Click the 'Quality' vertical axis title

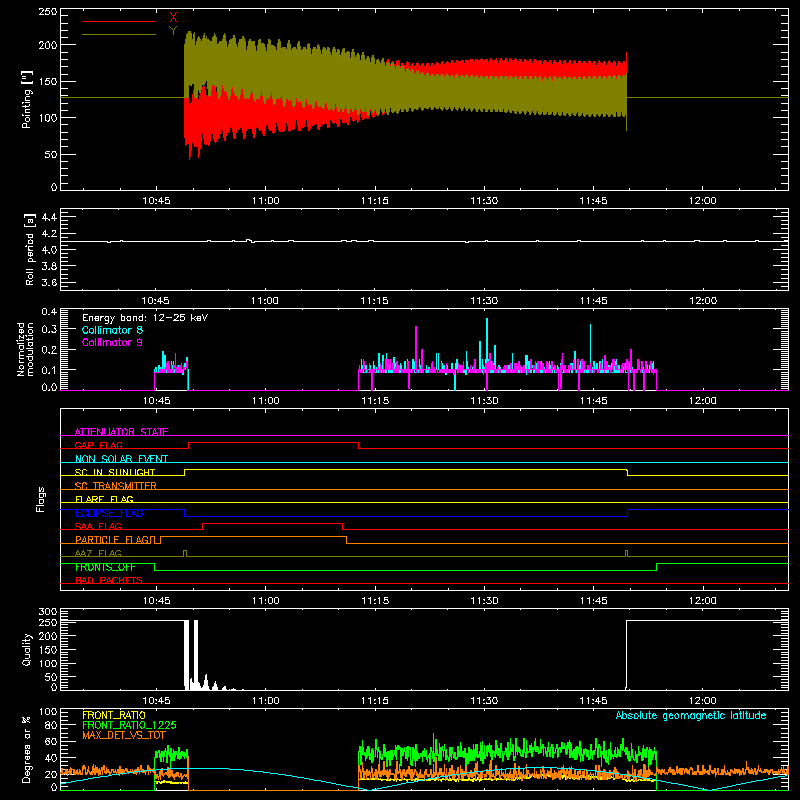(27, 649)
